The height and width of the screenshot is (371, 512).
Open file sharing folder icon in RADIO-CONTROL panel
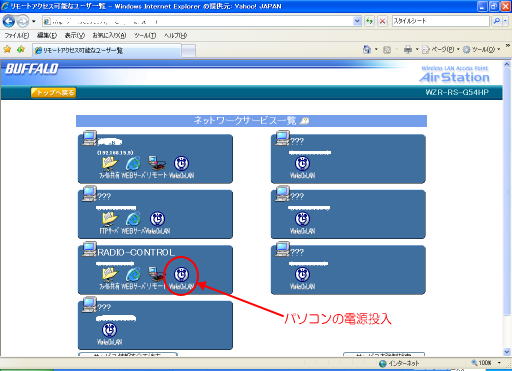pos(109,274)
